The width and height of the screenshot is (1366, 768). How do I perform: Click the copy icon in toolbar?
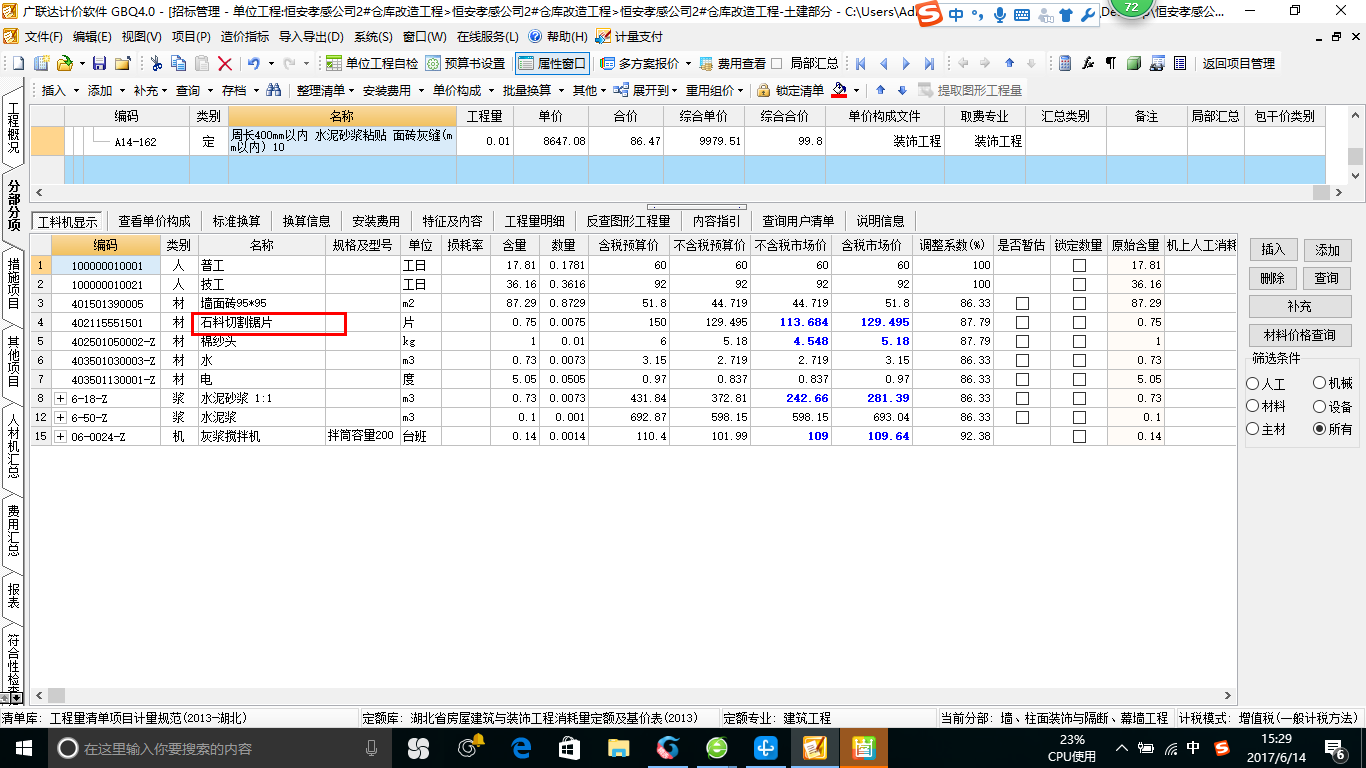coord(179,63)
